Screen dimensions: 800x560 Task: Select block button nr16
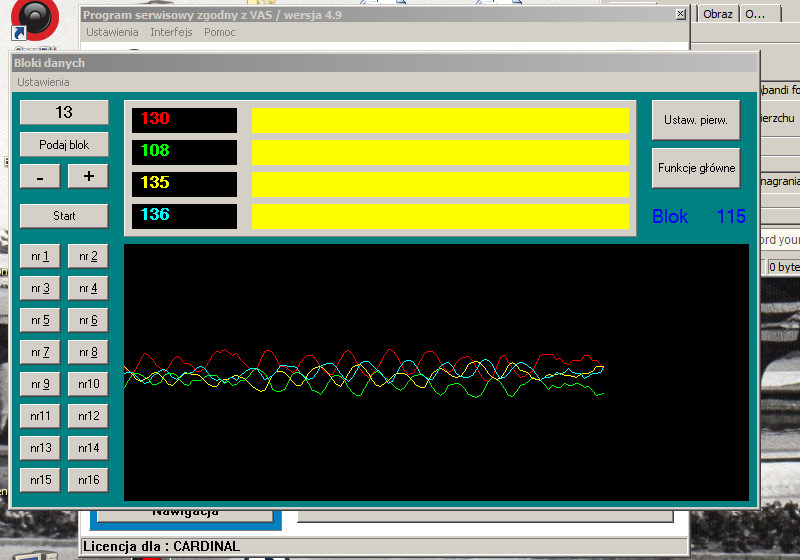(x=88, y=480)
